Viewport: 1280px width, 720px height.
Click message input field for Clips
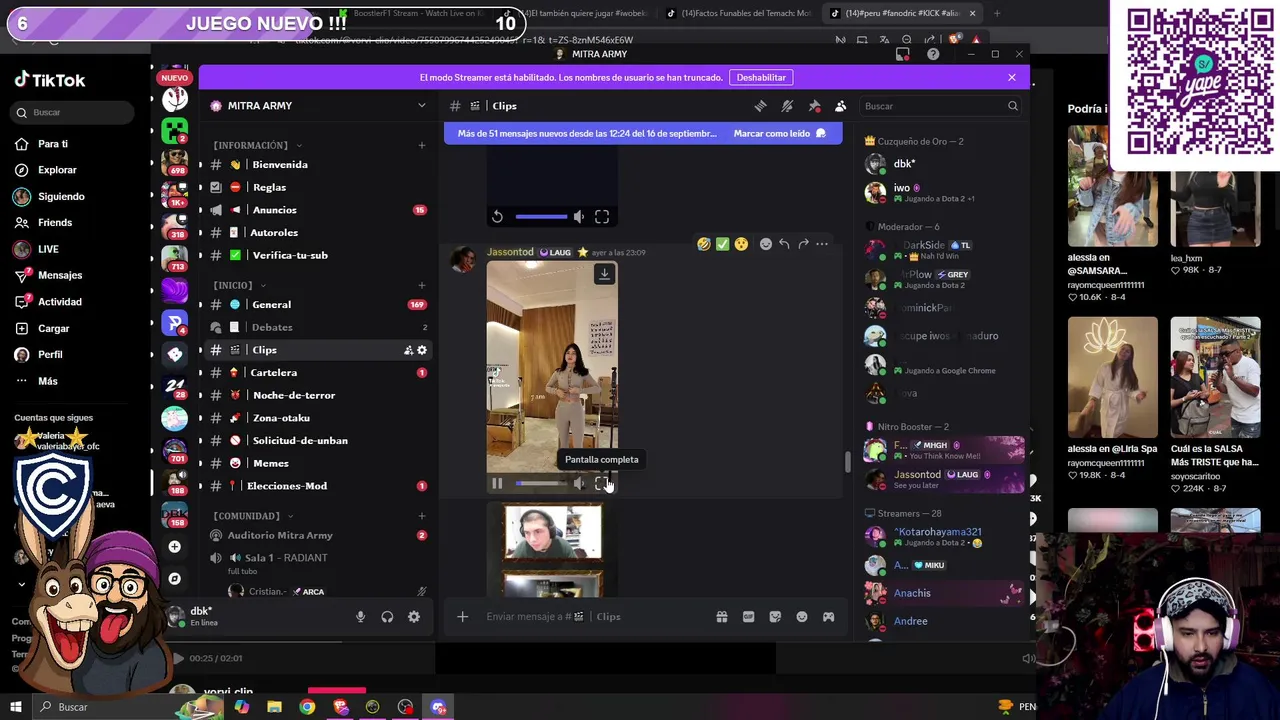[595, 617]
